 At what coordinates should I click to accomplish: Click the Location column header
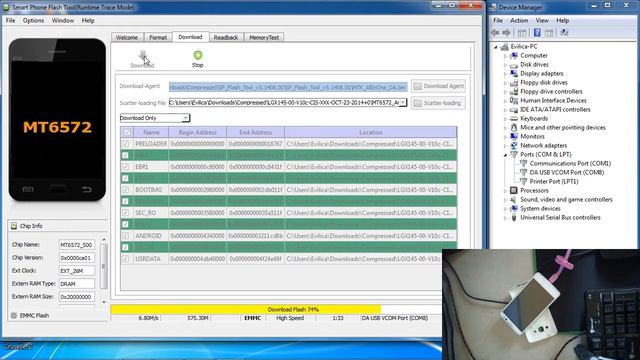point(371,132)
